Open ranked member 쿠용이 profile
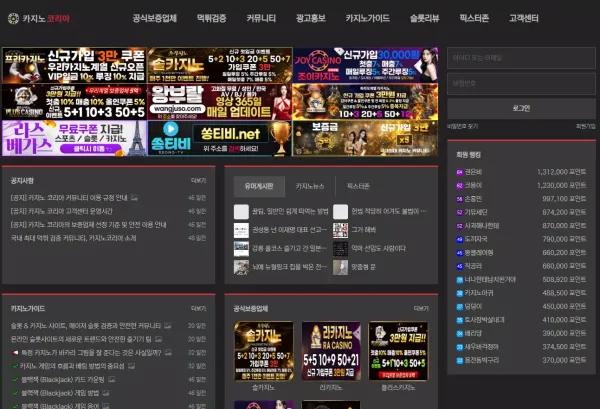Screen dimensions: 600x409 click(x=473, y=186)
